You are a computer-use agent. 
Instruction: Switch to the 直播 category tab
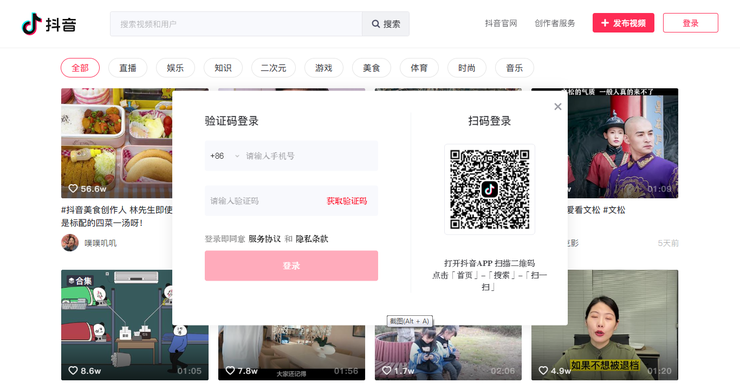(x=128, y=68)
